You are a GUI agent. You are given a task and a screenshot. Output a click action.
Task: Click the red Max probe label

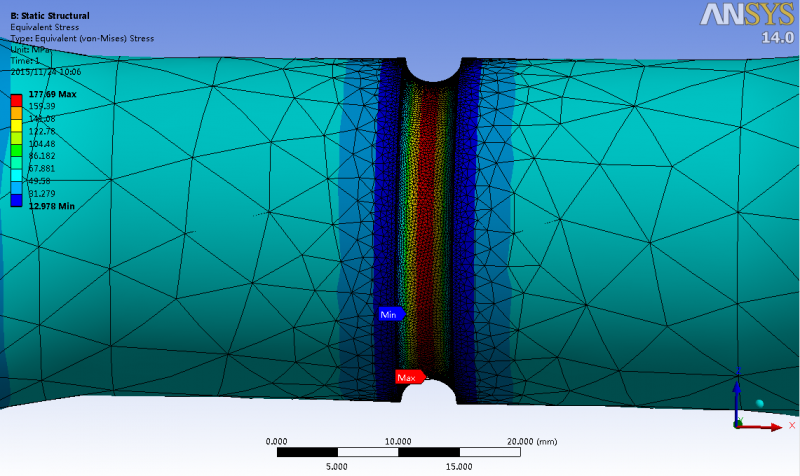click(410, 378)
